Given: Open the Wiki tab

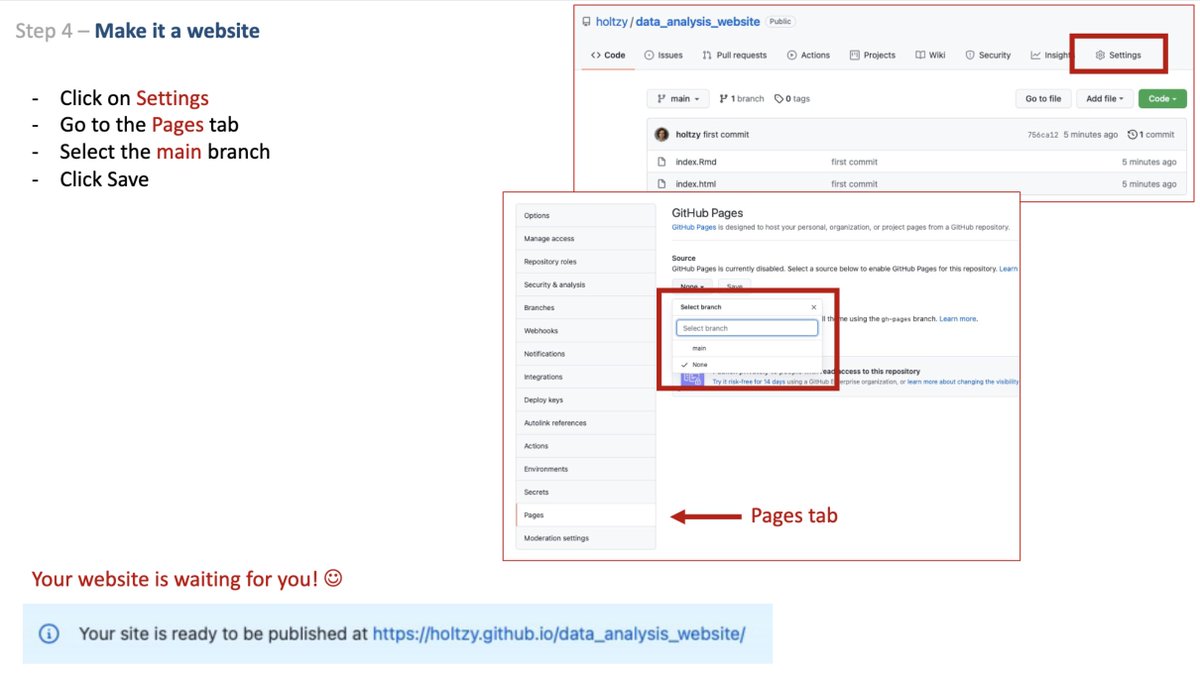Looking at the screenshot, I should pyautogui.click(x=930, y=55).
